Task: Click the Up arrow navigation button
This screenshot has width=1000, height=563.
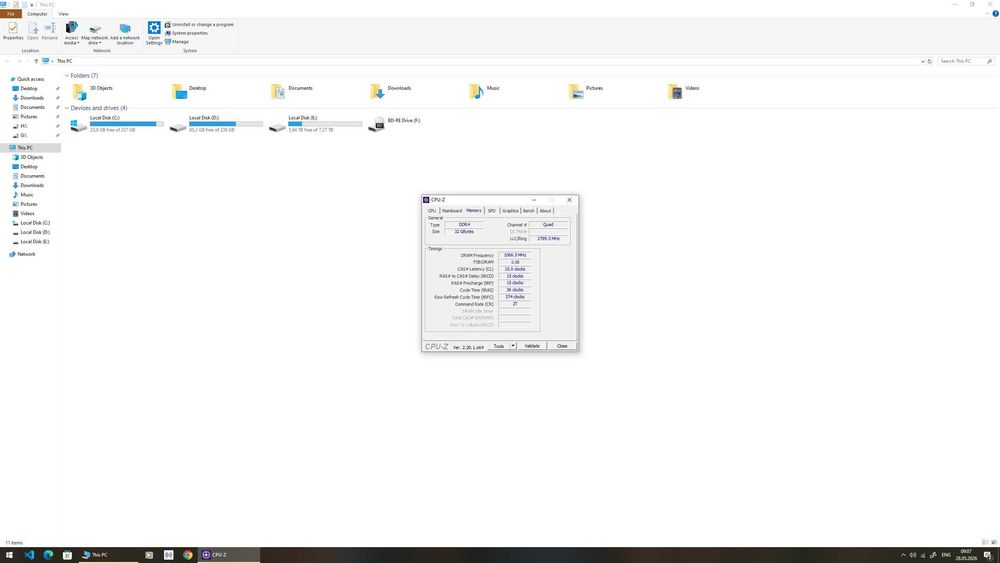Action: coord(36,61)
